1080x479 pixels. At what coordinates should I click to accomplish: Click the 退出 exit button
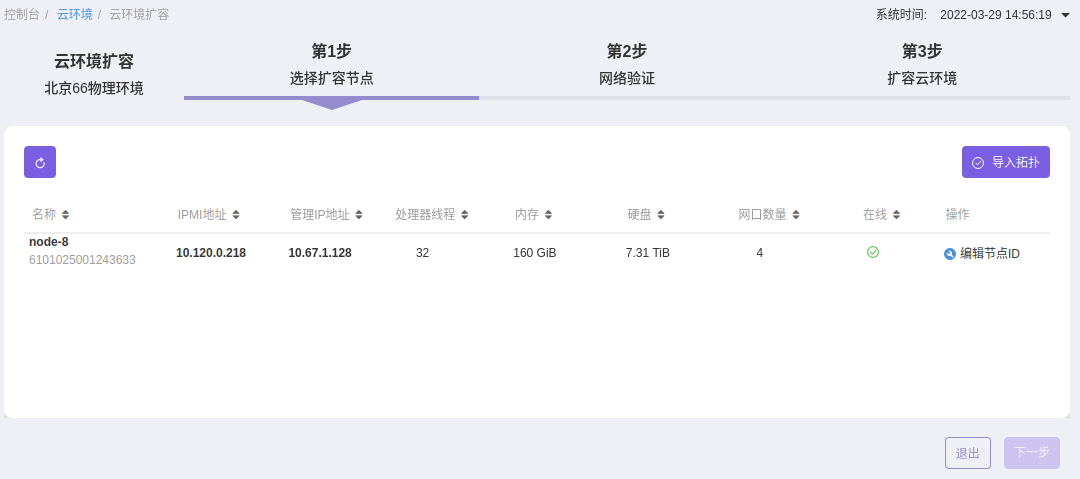click(967, 453)
